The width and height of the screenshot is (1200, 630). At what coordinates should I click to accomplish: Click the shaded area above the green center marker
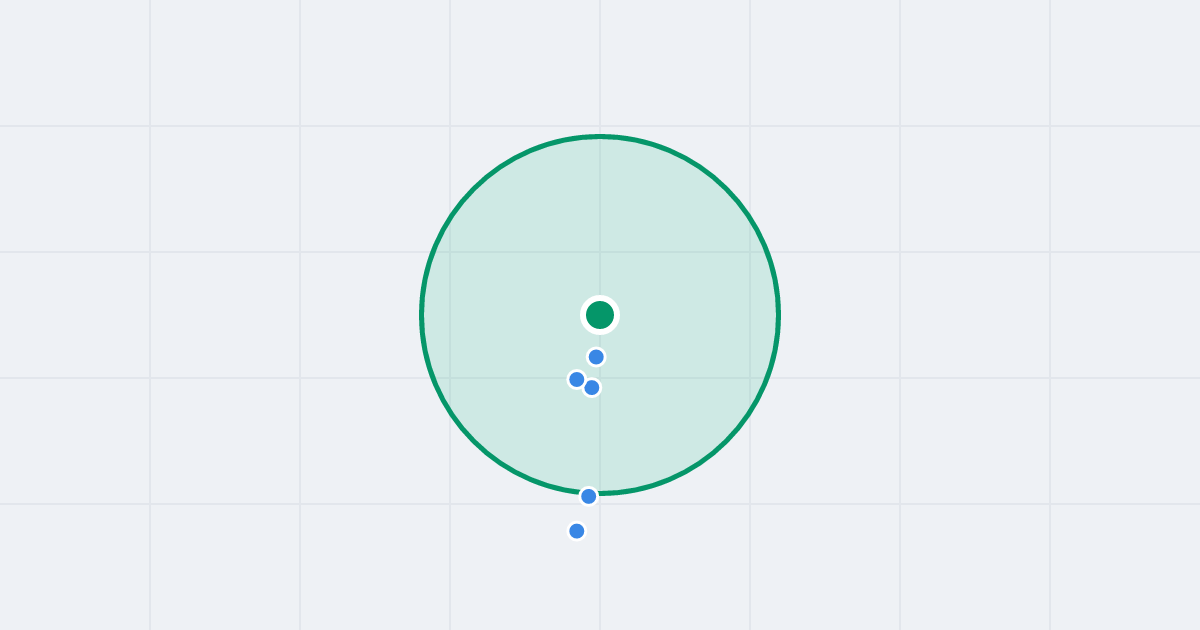(x=600, y=220)
